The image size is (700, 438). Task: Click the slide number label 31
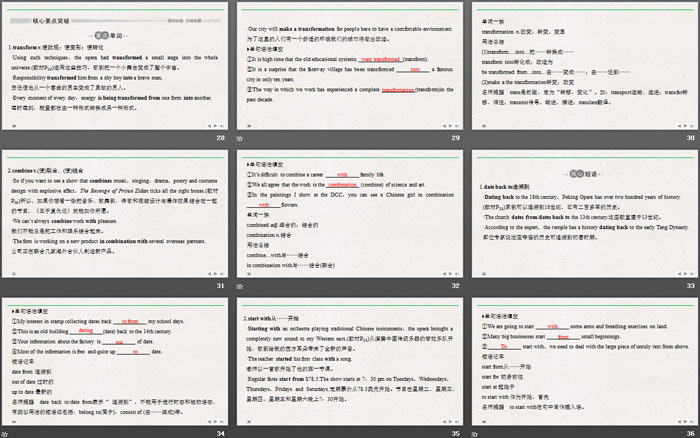click(220, 286)
